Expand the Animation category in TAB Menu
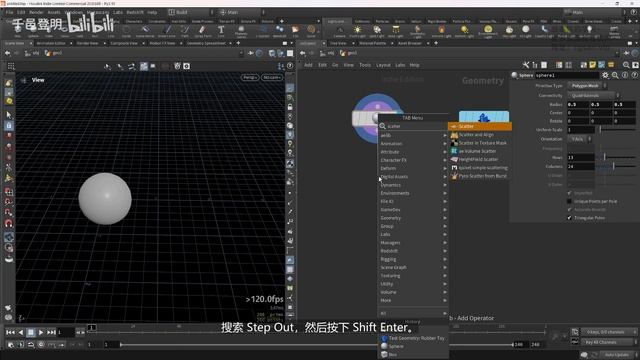 412,144
